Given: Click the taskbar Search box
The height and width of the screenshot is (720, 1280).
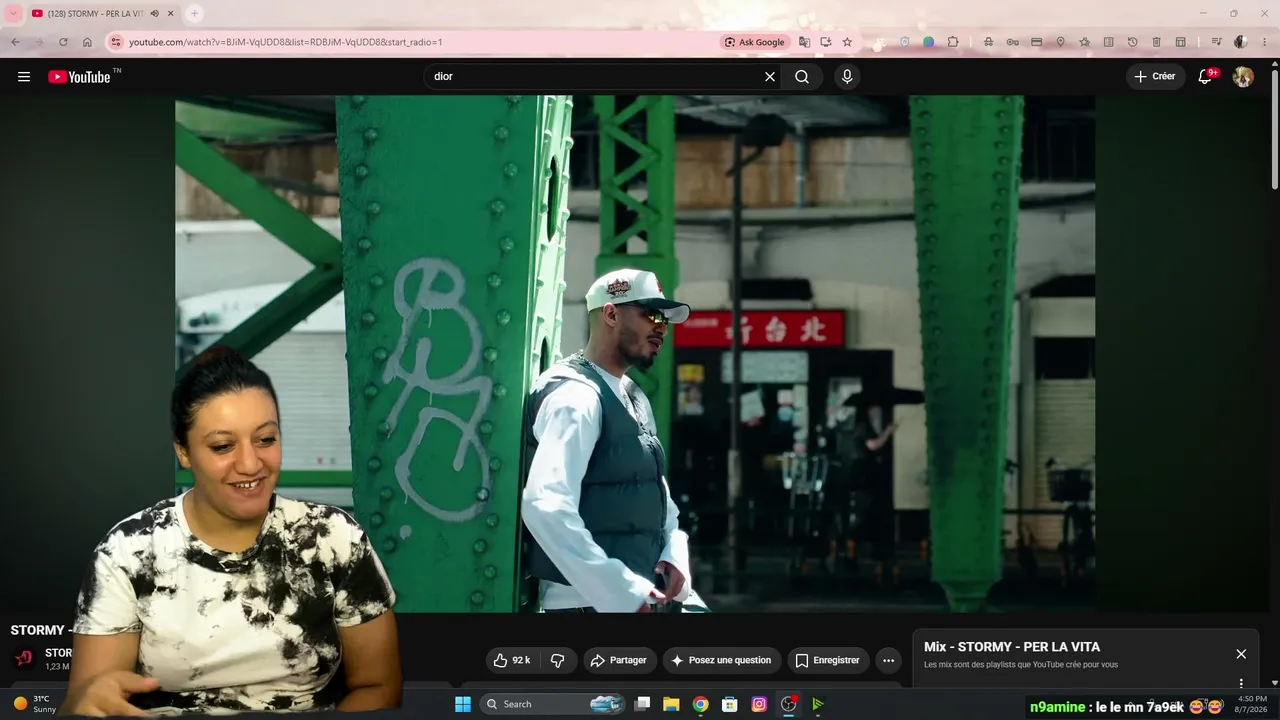Looking at the screenshot, I should [553, 704].
